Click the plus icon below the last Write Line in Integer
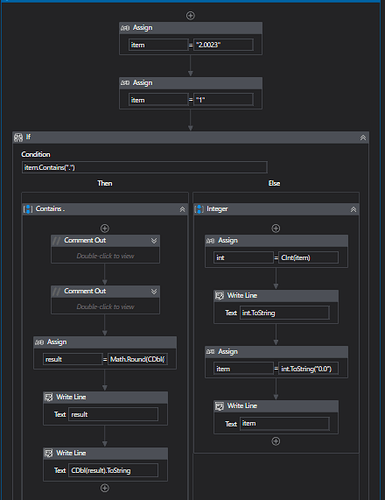This screenshot has height=500, width=385. point(276,441)
